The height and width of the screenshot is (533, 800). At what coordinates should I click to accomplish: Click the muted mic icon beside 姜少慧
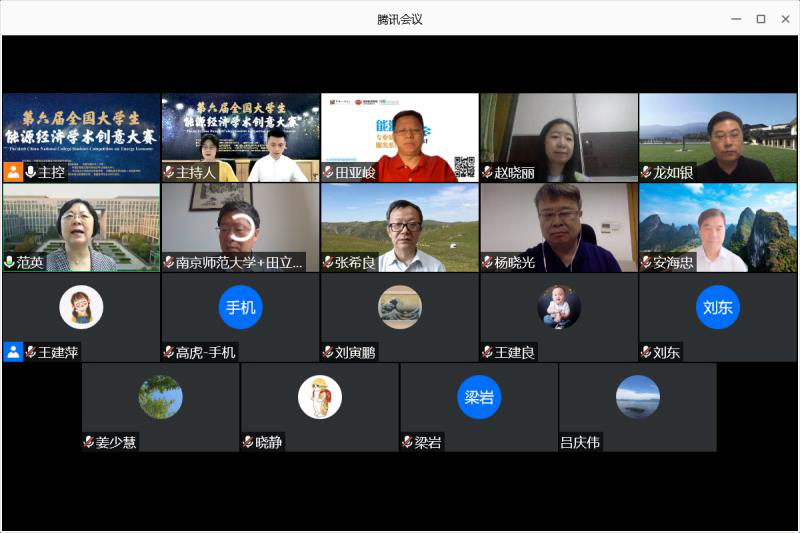[89, 442]
